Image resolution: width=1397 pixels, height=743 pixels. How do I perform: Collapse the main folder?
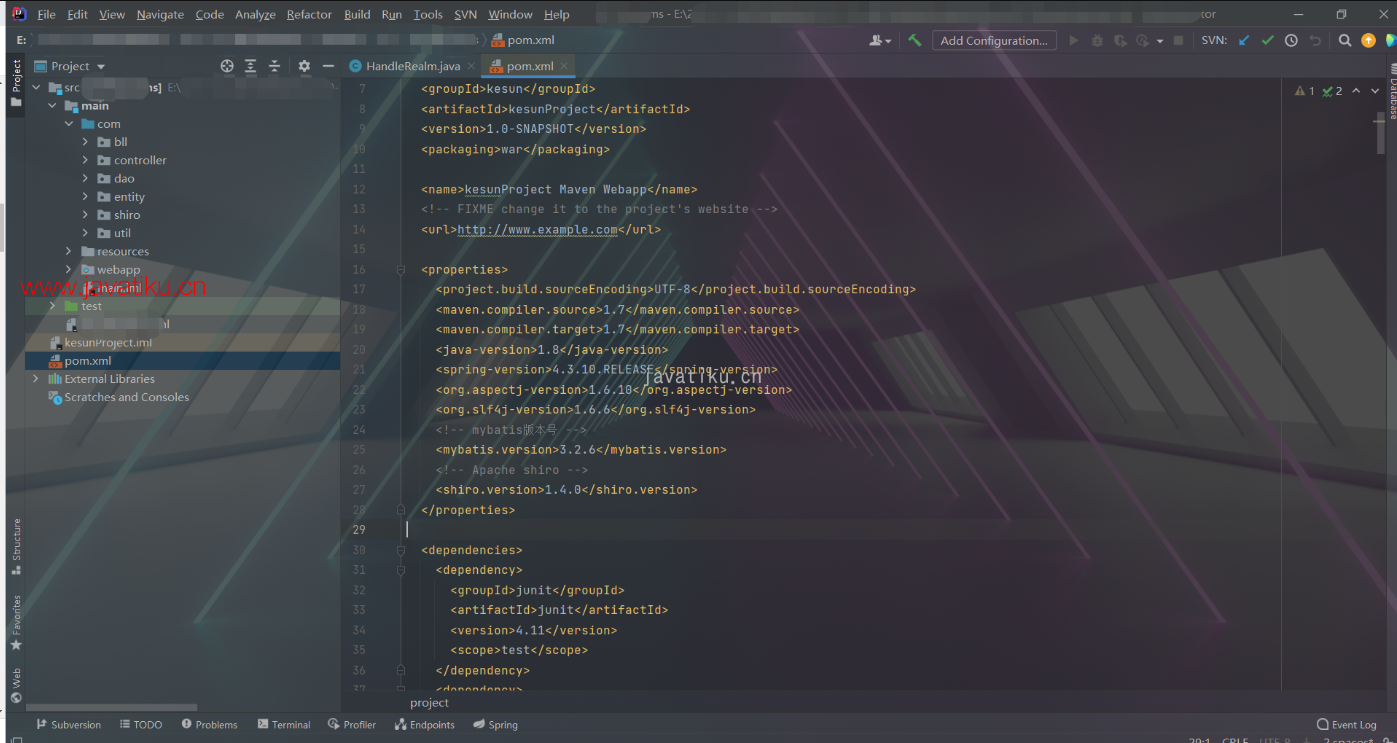[x=53, y=105]
